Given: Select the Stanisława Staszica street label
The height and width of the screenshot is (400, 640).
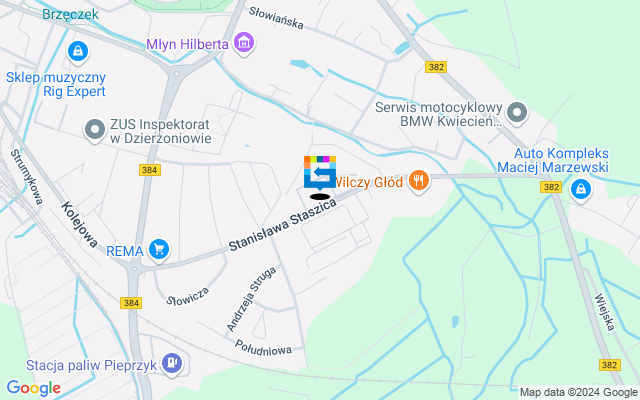Looking at the screenshot, I should 282,224.
